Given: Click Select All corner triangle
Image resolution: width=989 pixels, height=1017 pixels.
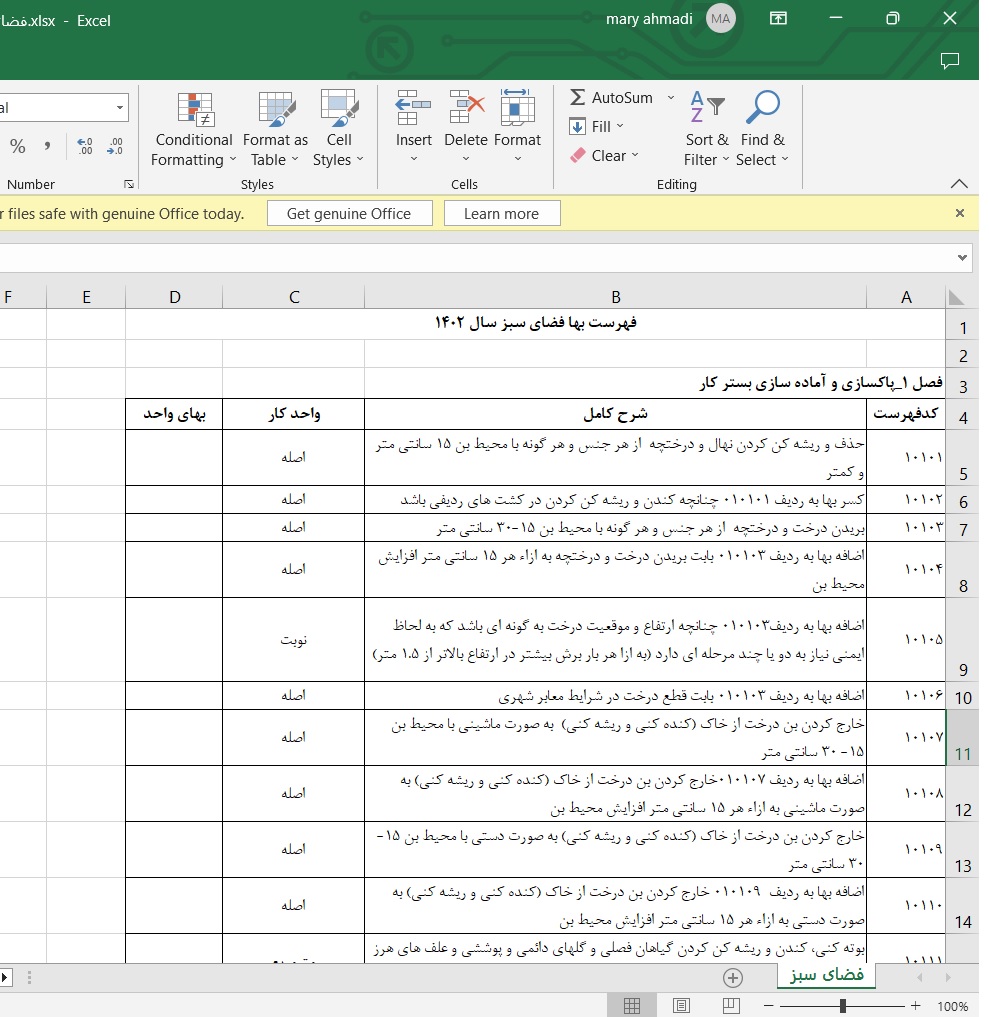Looking at the screenshot, I should [955, 297].
